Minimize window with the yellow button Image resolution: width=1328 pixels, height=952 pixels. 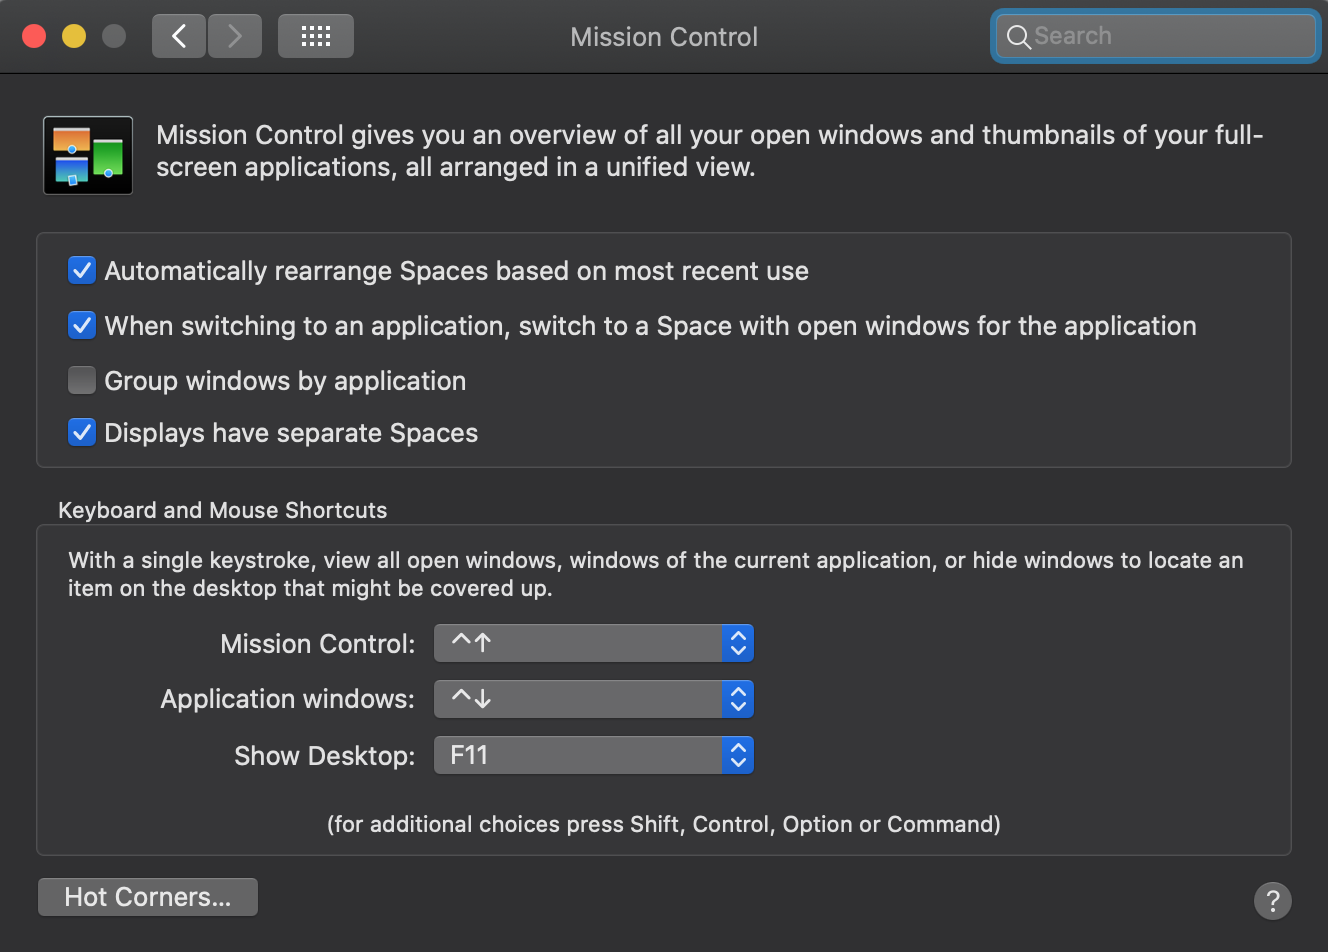click(x=74, y=37)
